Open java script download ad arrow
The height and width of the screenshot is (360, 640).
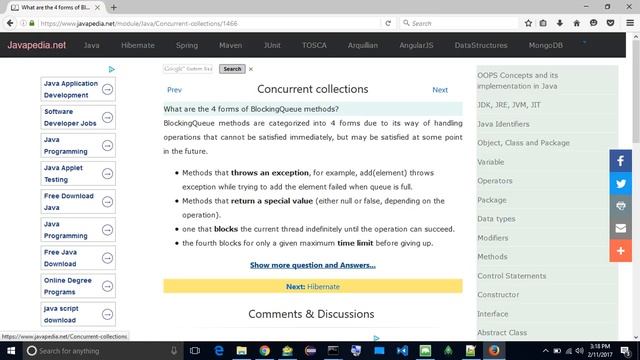pyautogui.click(x=107, y=315)
